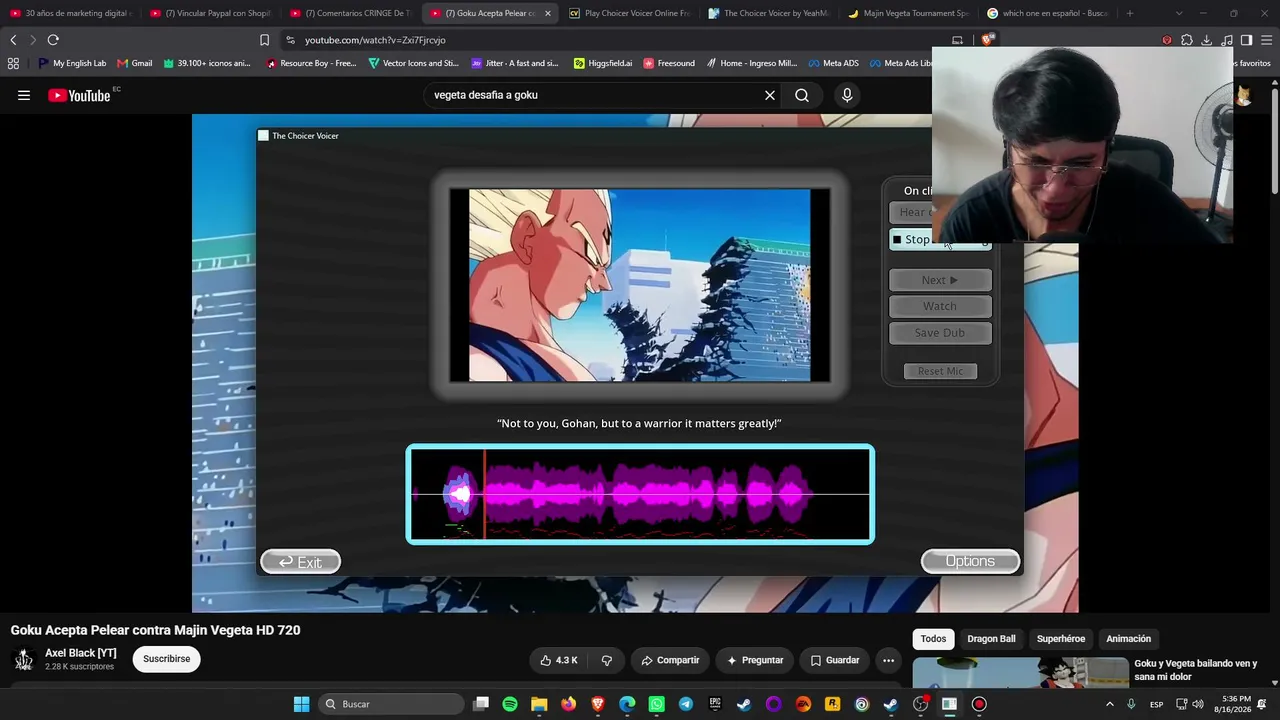Image resolution: width=1280 pixels, height=720 pixels.
Task: Click the Watch button in Choicer Voicer
Action: 940,306
